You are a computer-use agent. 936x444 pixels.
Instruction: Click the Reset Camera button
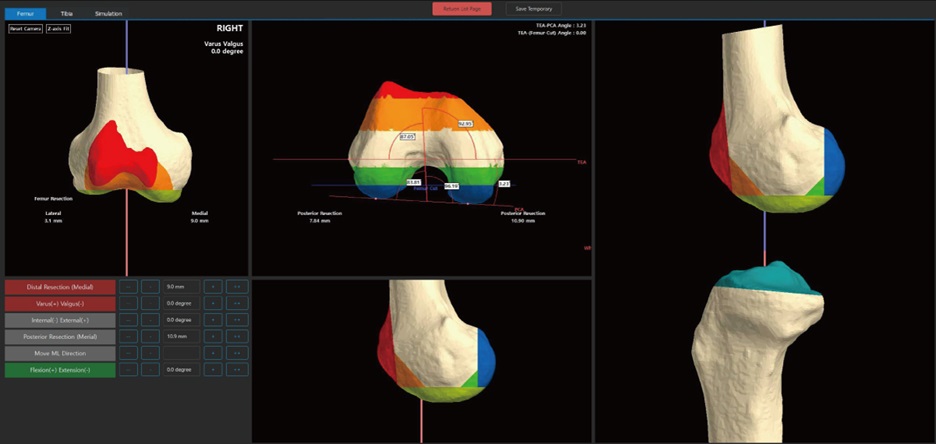(26, 29)
